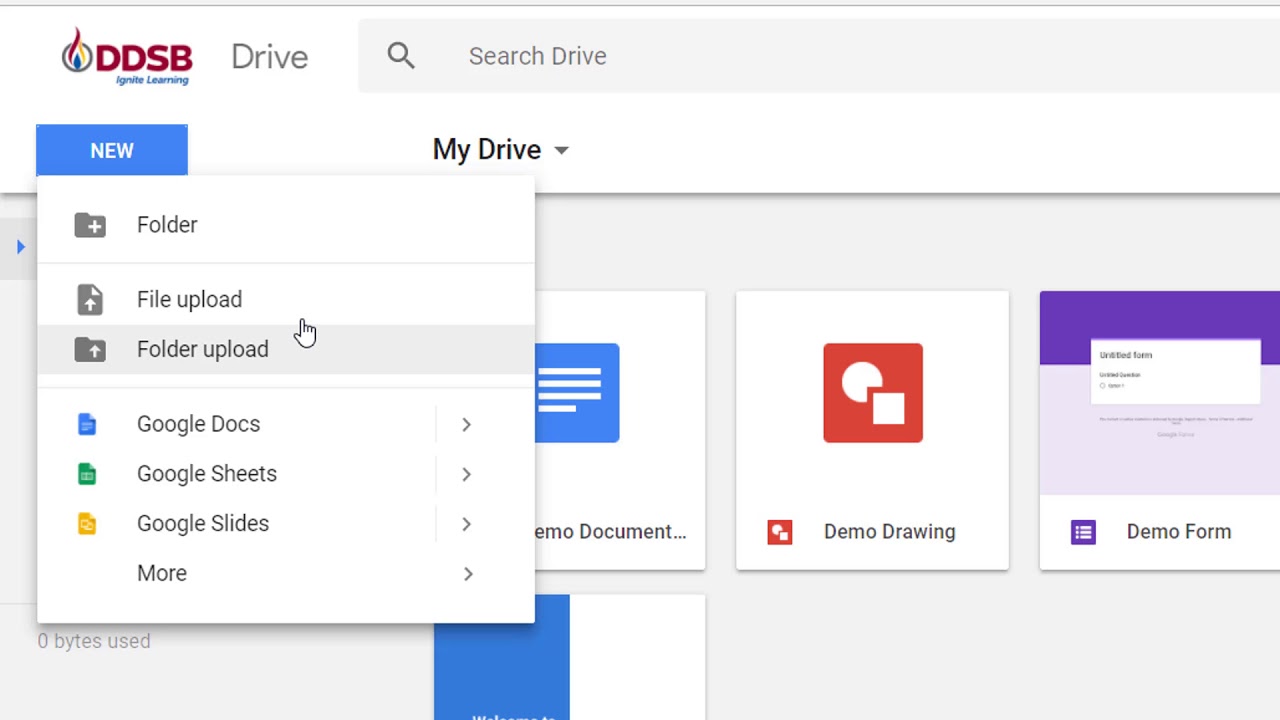Click the 0 bytes used storage text
1280x720 pixels.
94,641
